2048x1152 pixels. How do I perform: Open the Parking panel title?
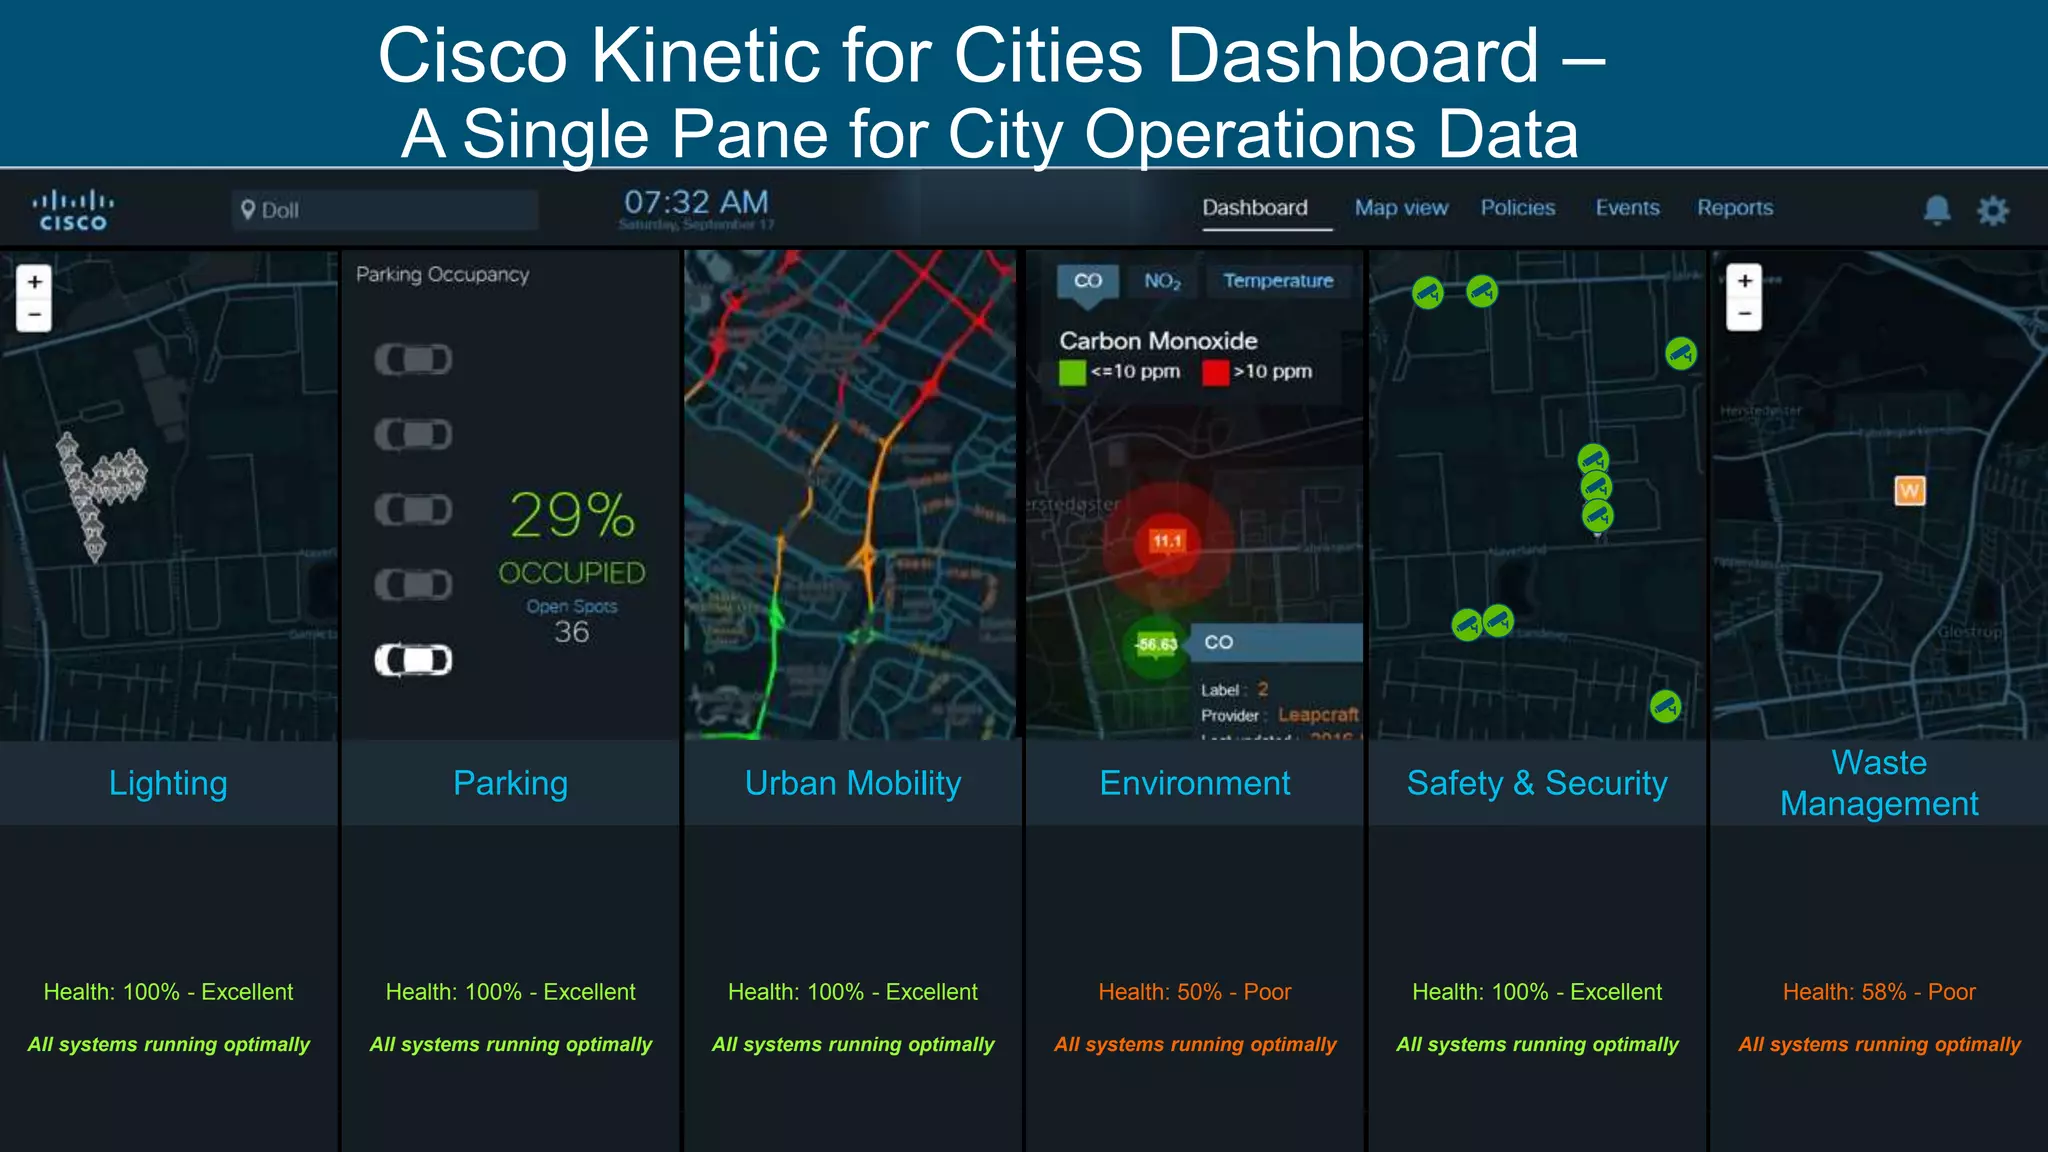click(x=510, y=783)
